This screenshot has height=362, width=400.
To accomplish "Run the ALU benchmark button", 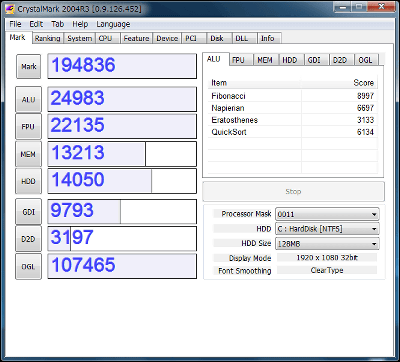I will click(x=29, y=100).
